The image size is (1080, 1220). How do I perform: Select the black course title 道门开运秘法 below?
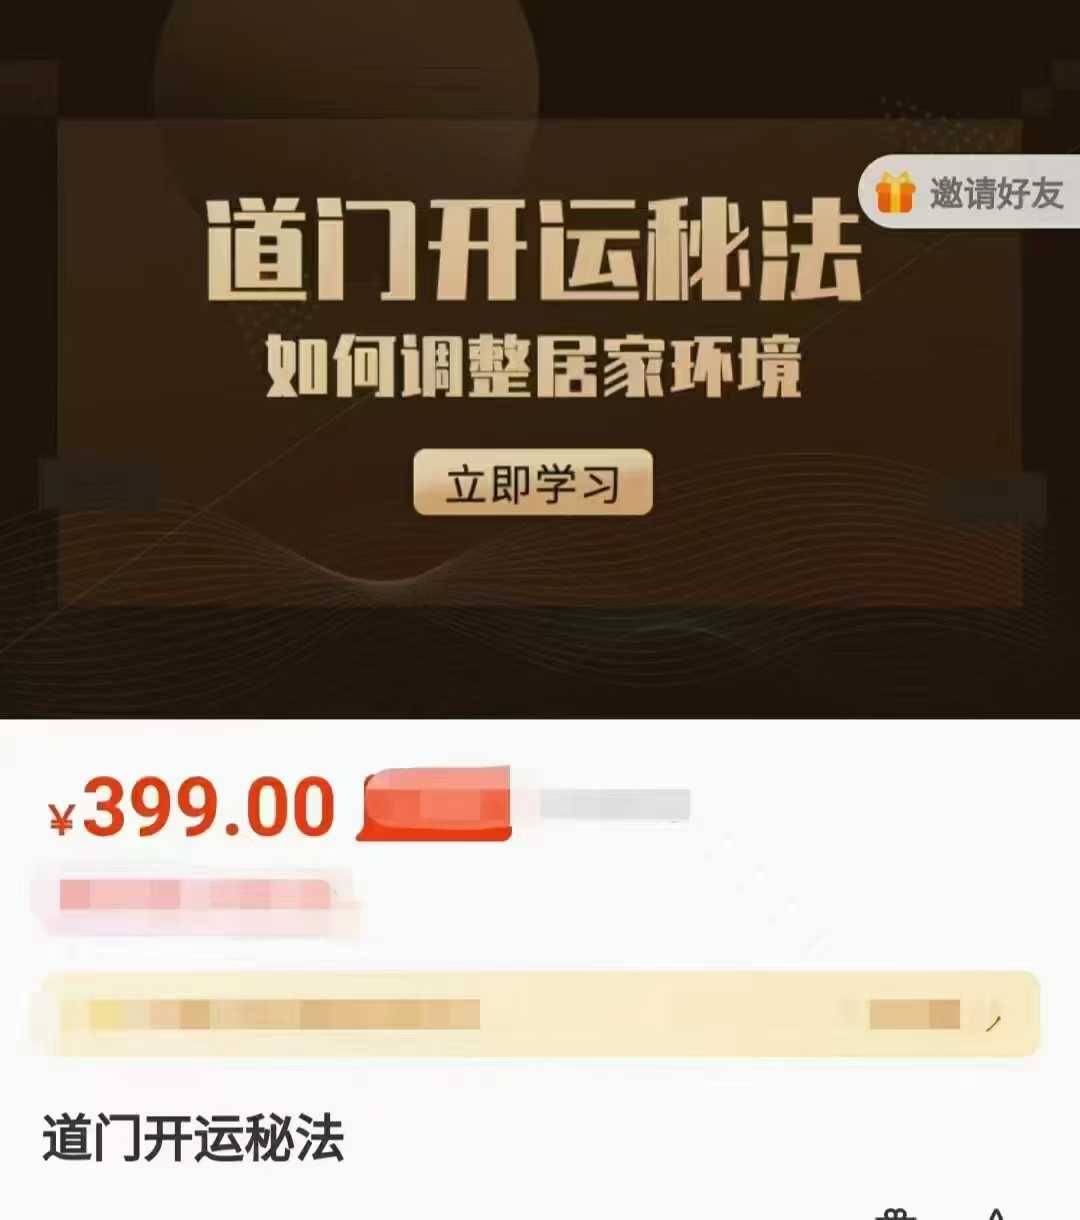pyautogui.click(x=193, y=1139)
